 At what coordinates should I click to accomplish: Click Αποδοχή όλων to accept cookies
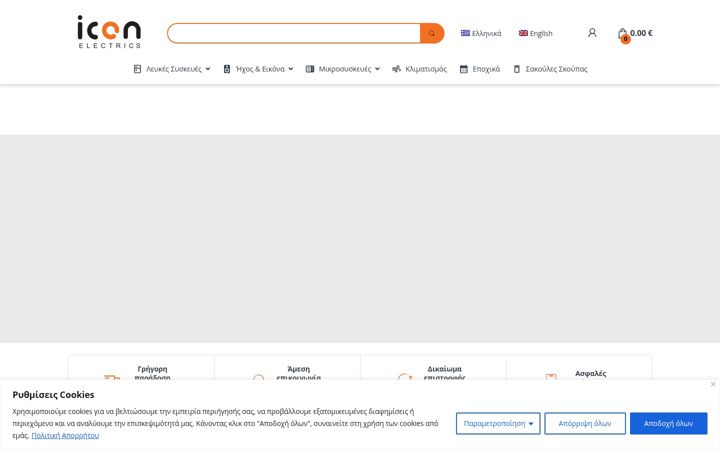point(668,423)
